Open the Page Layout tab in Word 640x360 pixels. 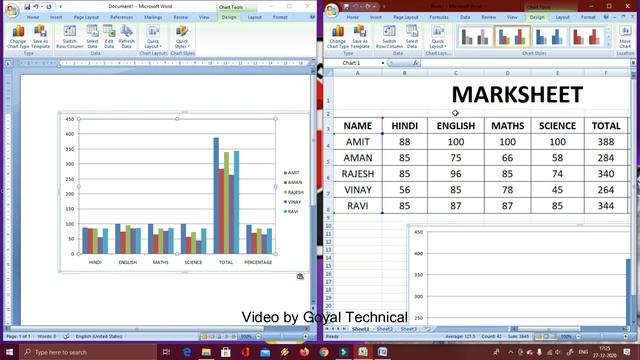86,17
